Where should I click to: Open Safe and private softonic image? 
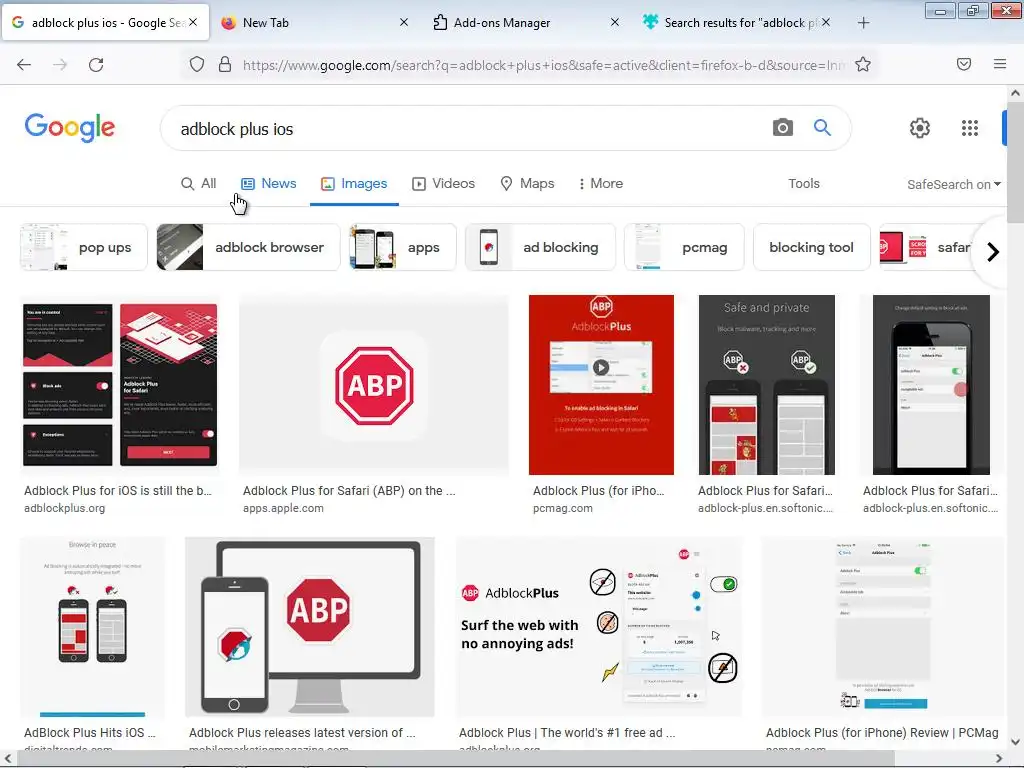tap(767, 385)
